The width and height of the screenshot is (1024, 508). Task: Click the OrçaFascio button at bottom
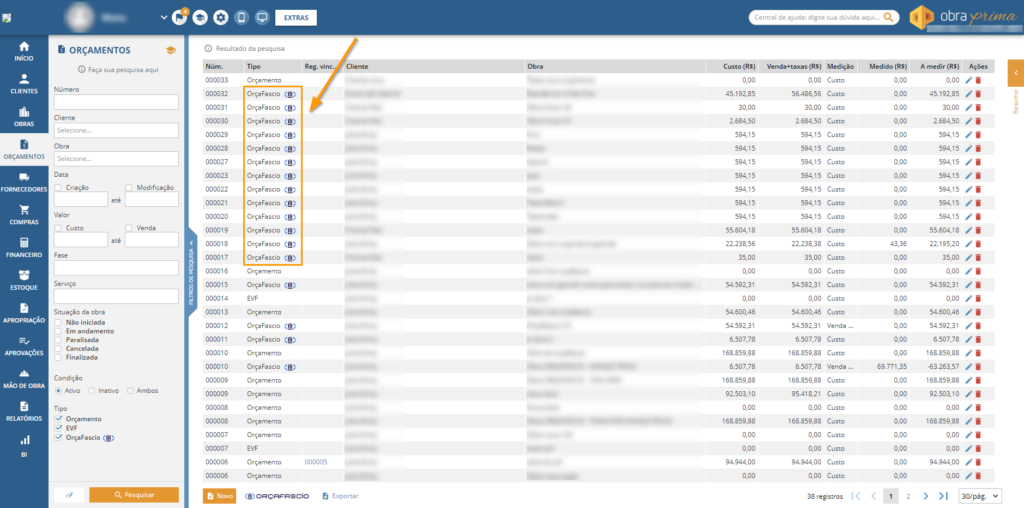click(277, 496)
